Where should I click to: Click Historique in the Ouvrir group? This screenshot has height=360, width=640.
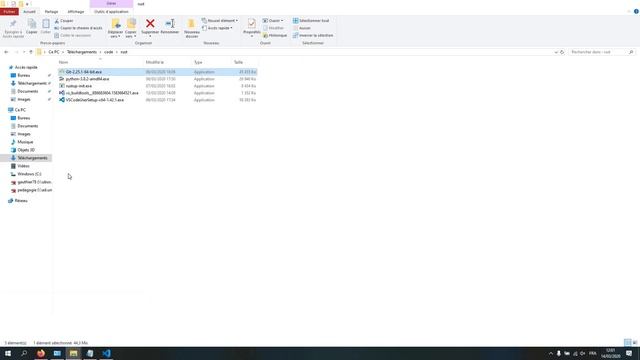coord(275,36)
